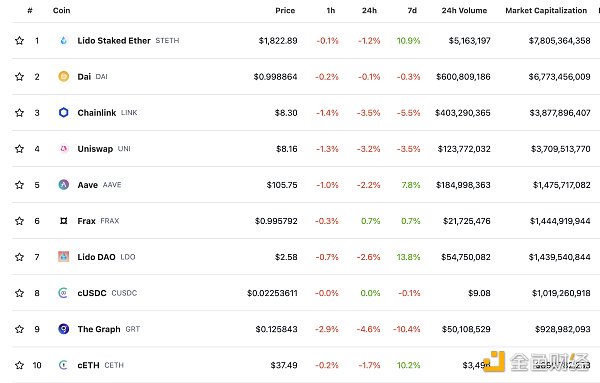Click the Dai coin logo

64,77
